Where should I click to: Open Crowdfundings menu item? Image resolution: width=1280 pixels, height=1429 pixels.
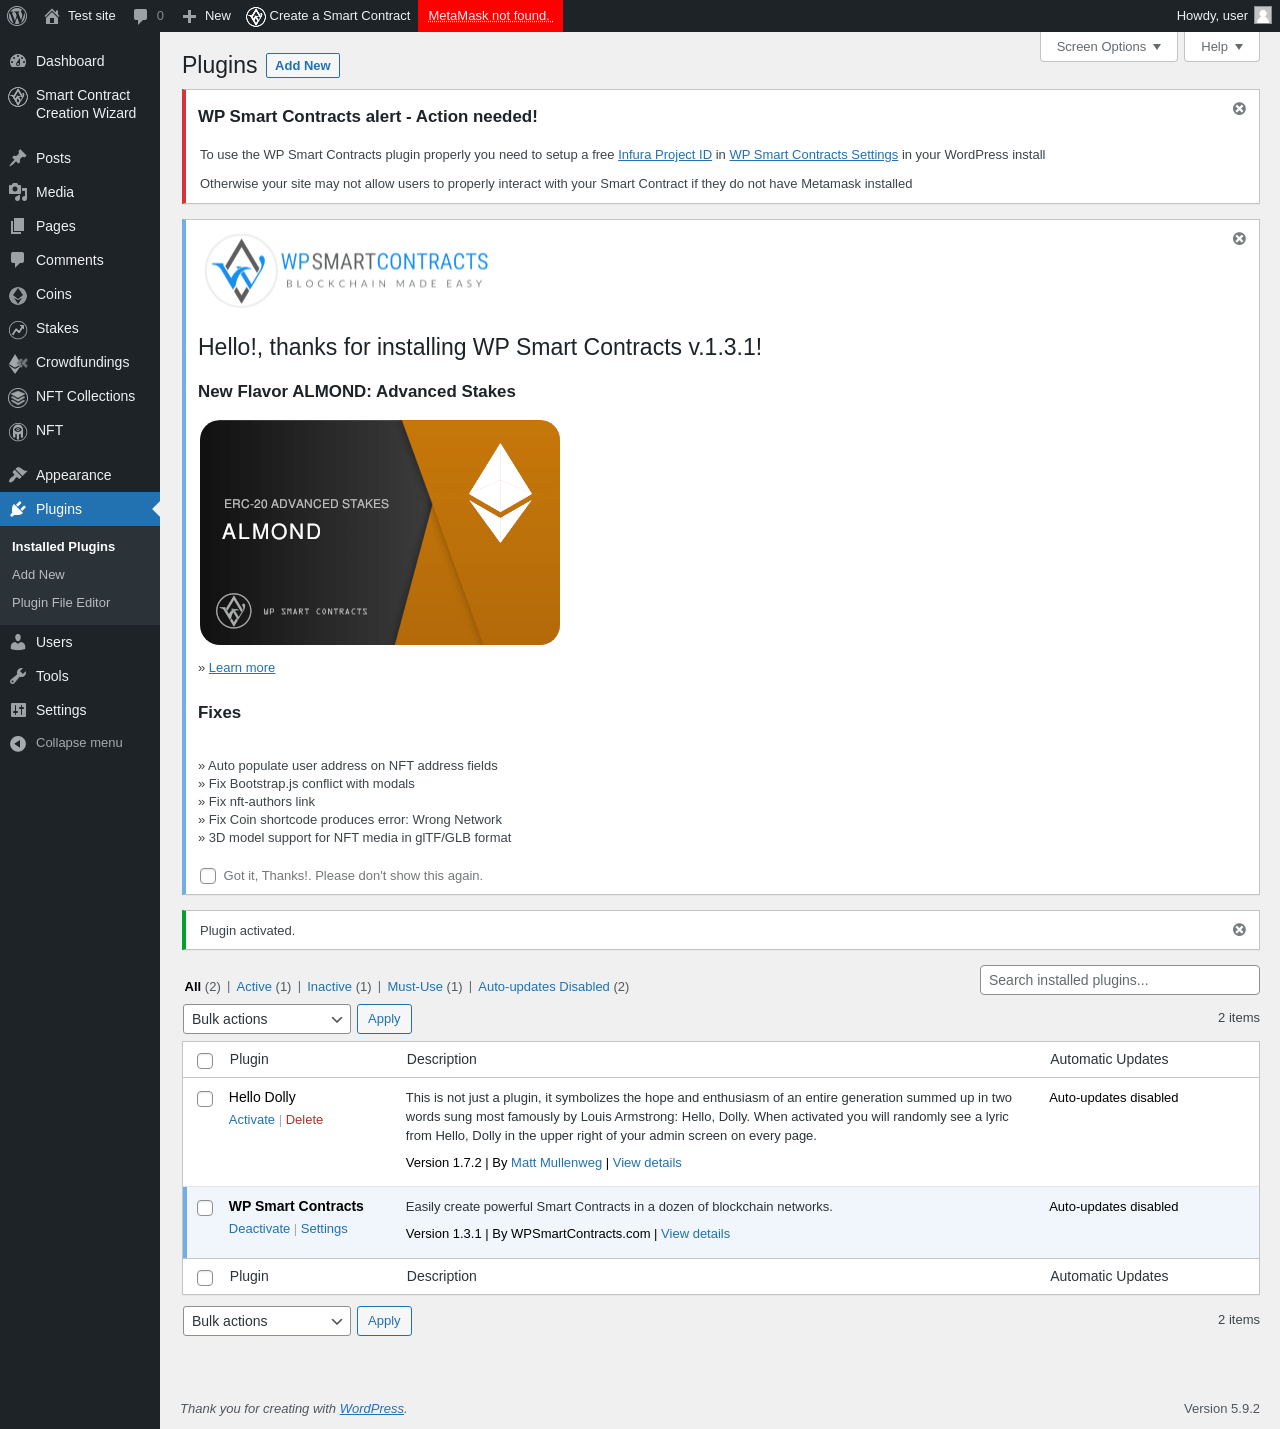[80, 362]
